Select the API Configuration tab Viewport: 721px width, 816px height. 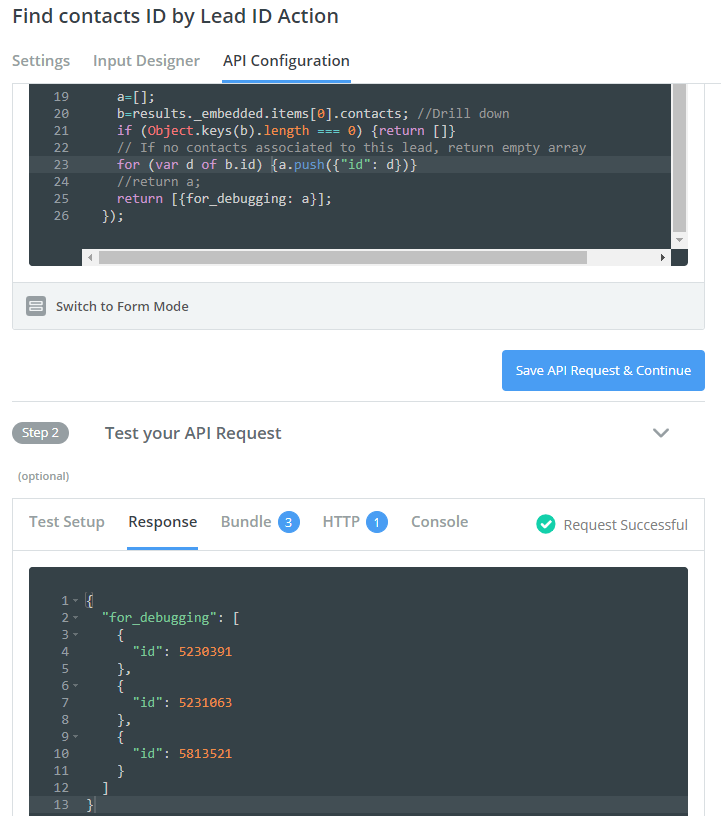[286, 61]
